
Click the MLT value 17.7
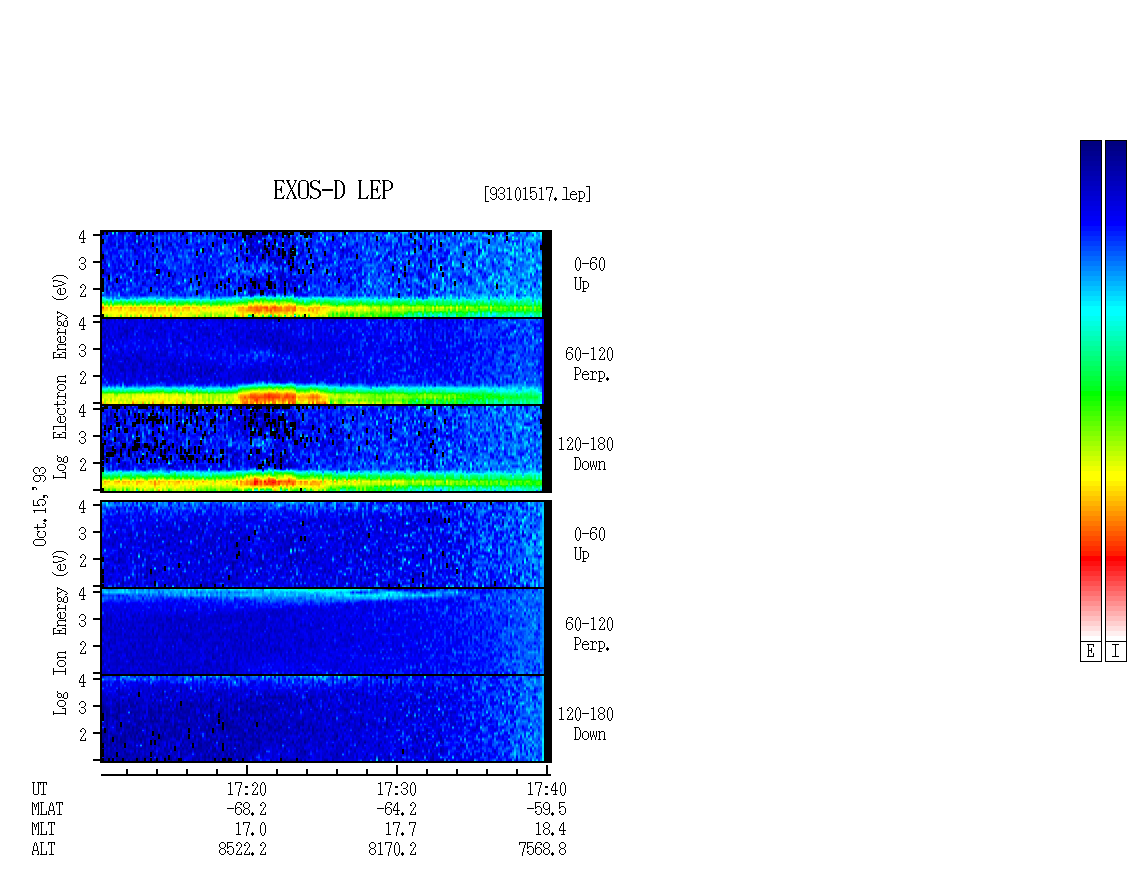[x=400, y=830]
